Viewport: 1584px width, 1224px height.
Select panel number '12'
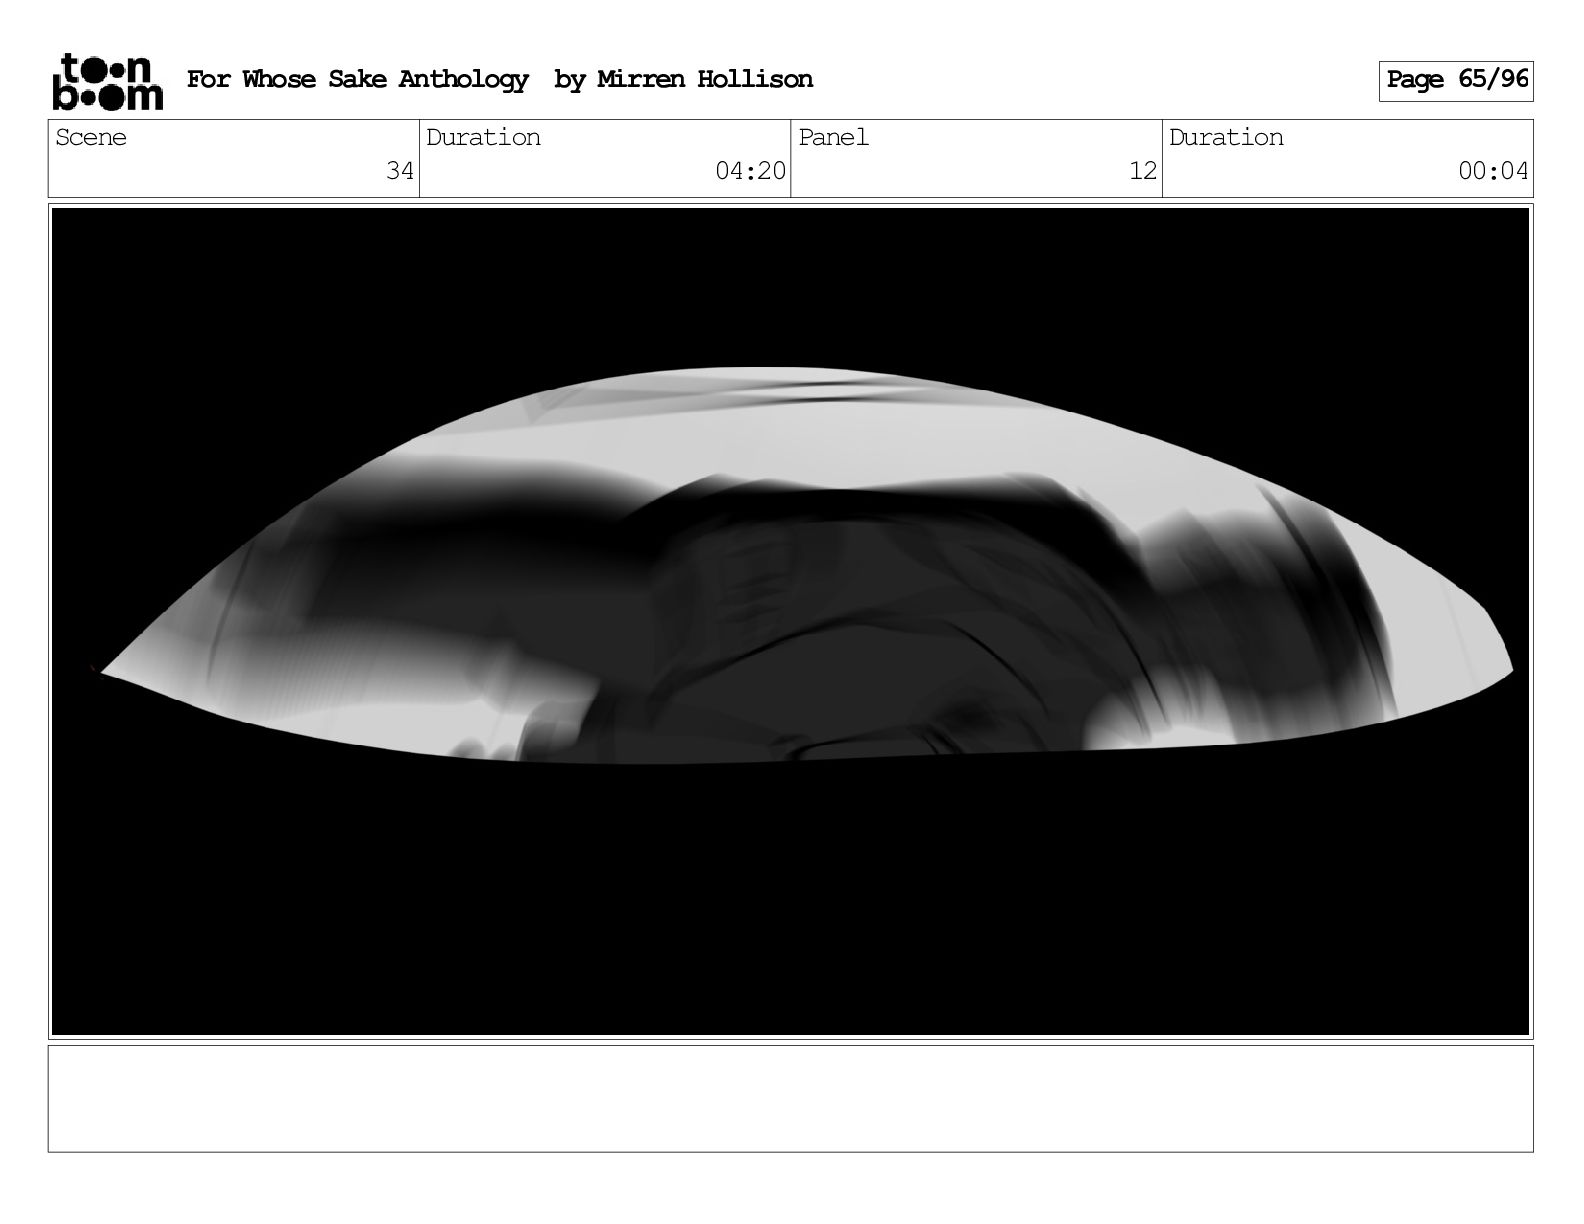coord(1143,171)
